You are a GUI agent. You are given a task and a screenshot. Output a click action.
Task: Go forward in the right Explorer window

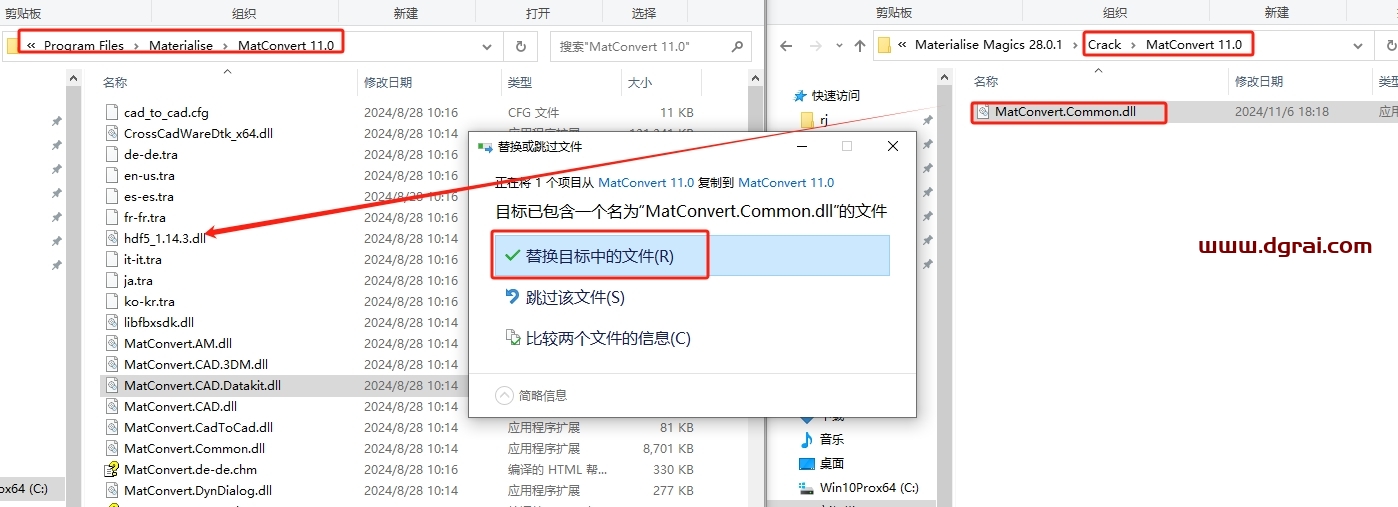pyautogui.click(x=816, y=46)
